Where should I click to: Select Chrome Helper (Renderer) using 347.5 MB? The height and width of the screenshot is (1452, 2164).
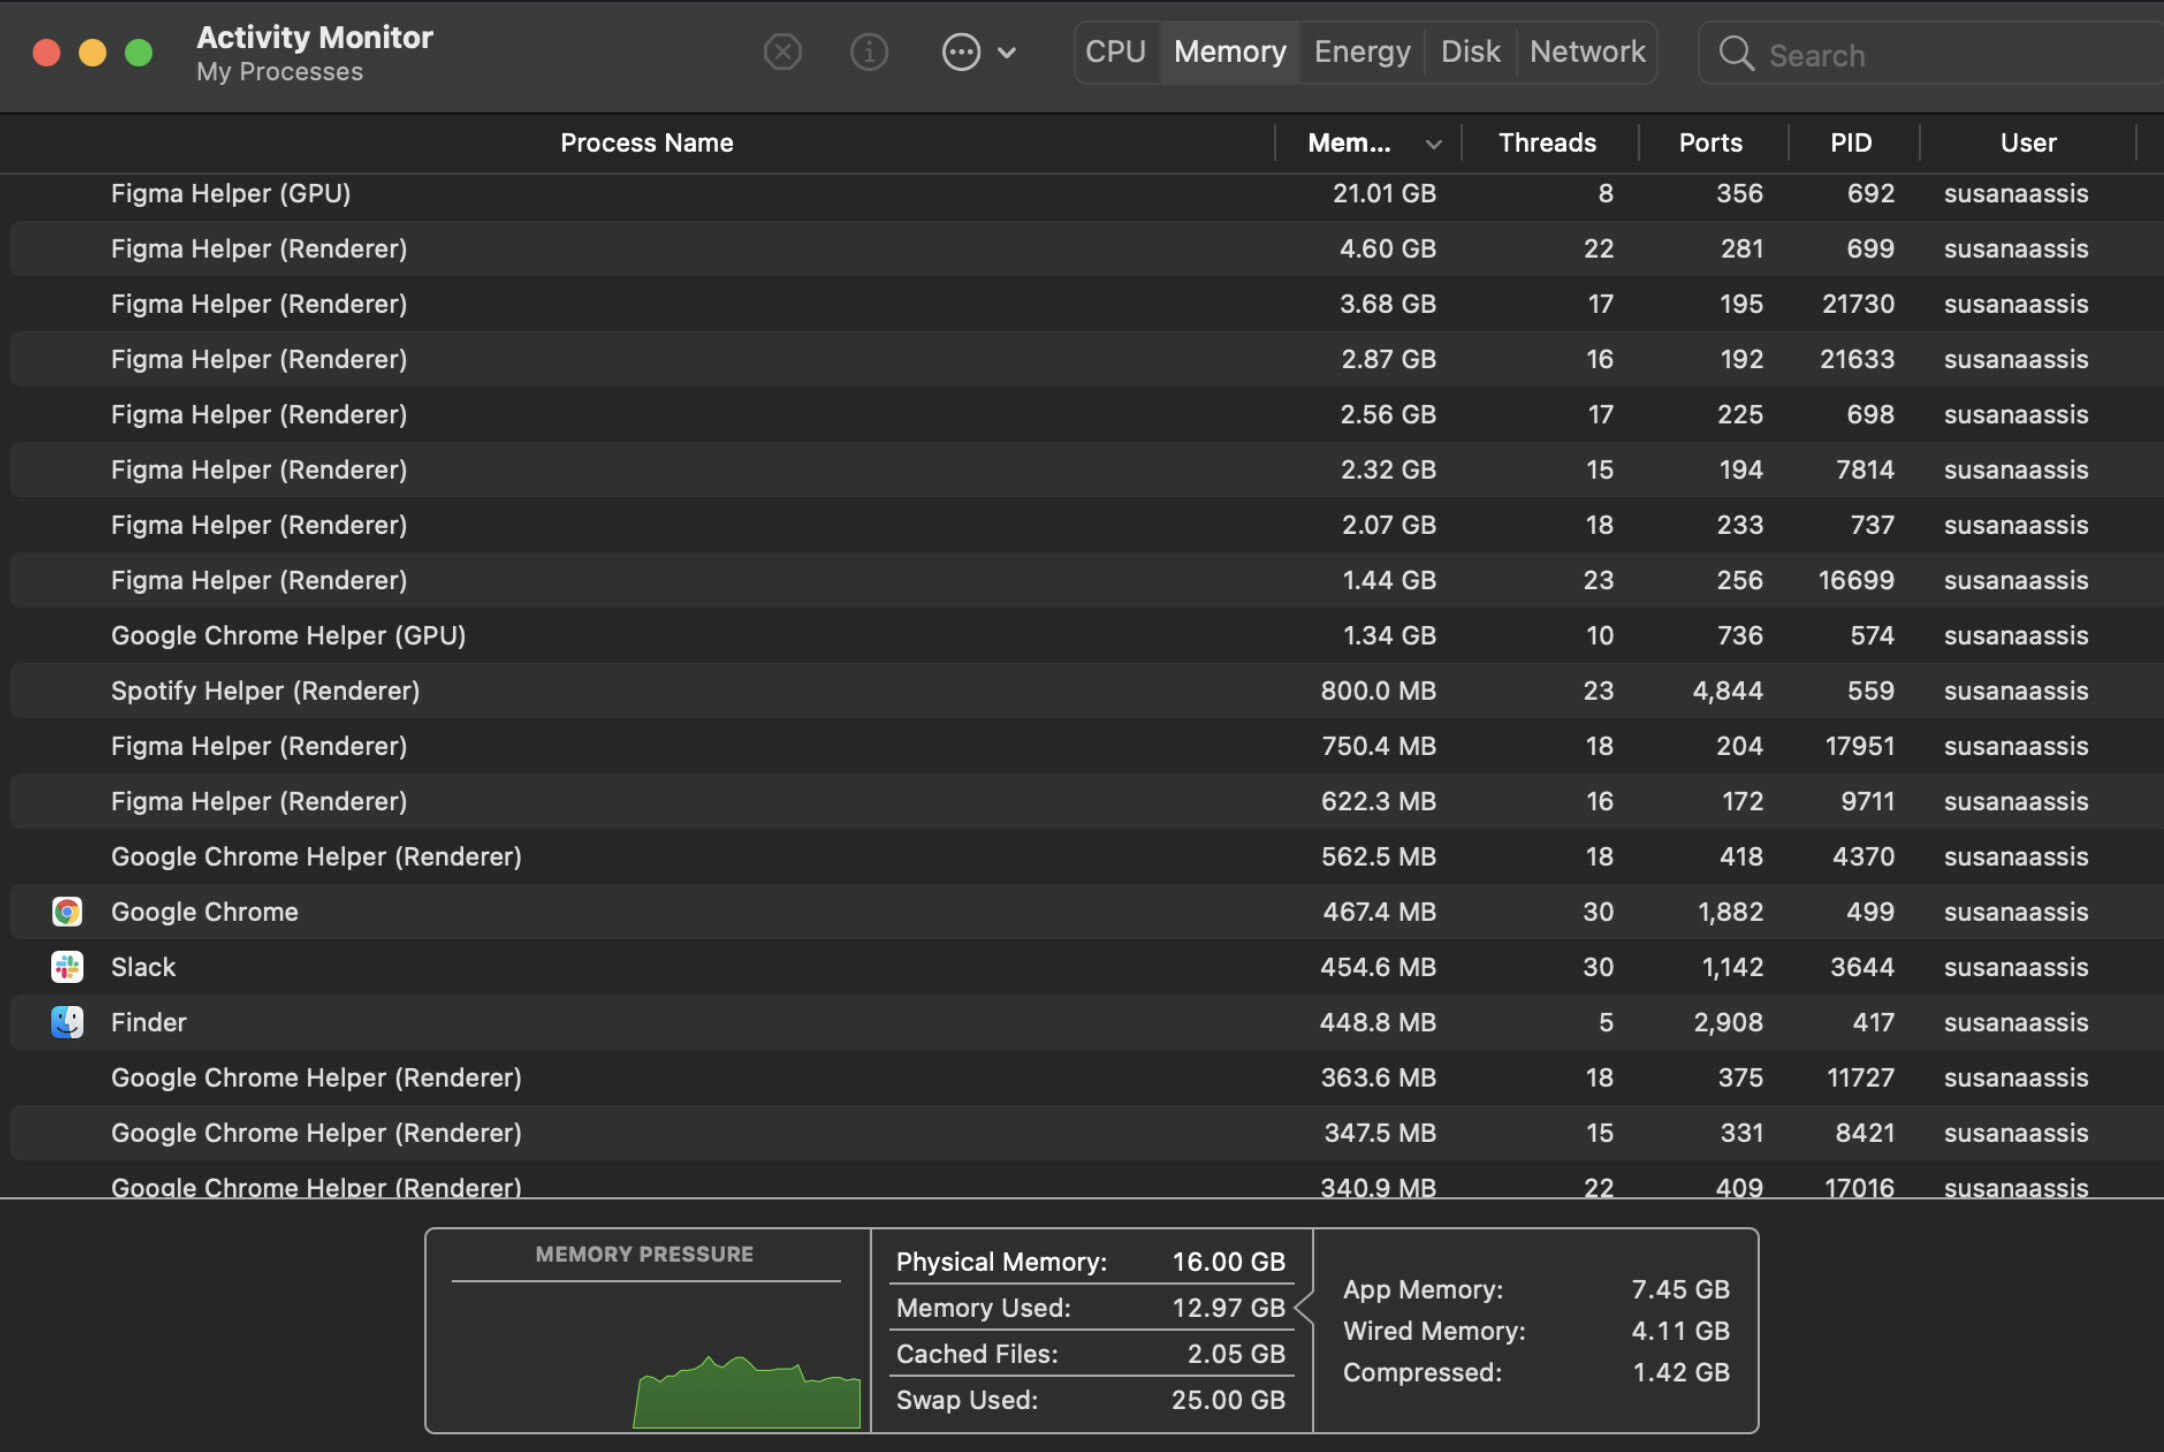(1087, 1133)
